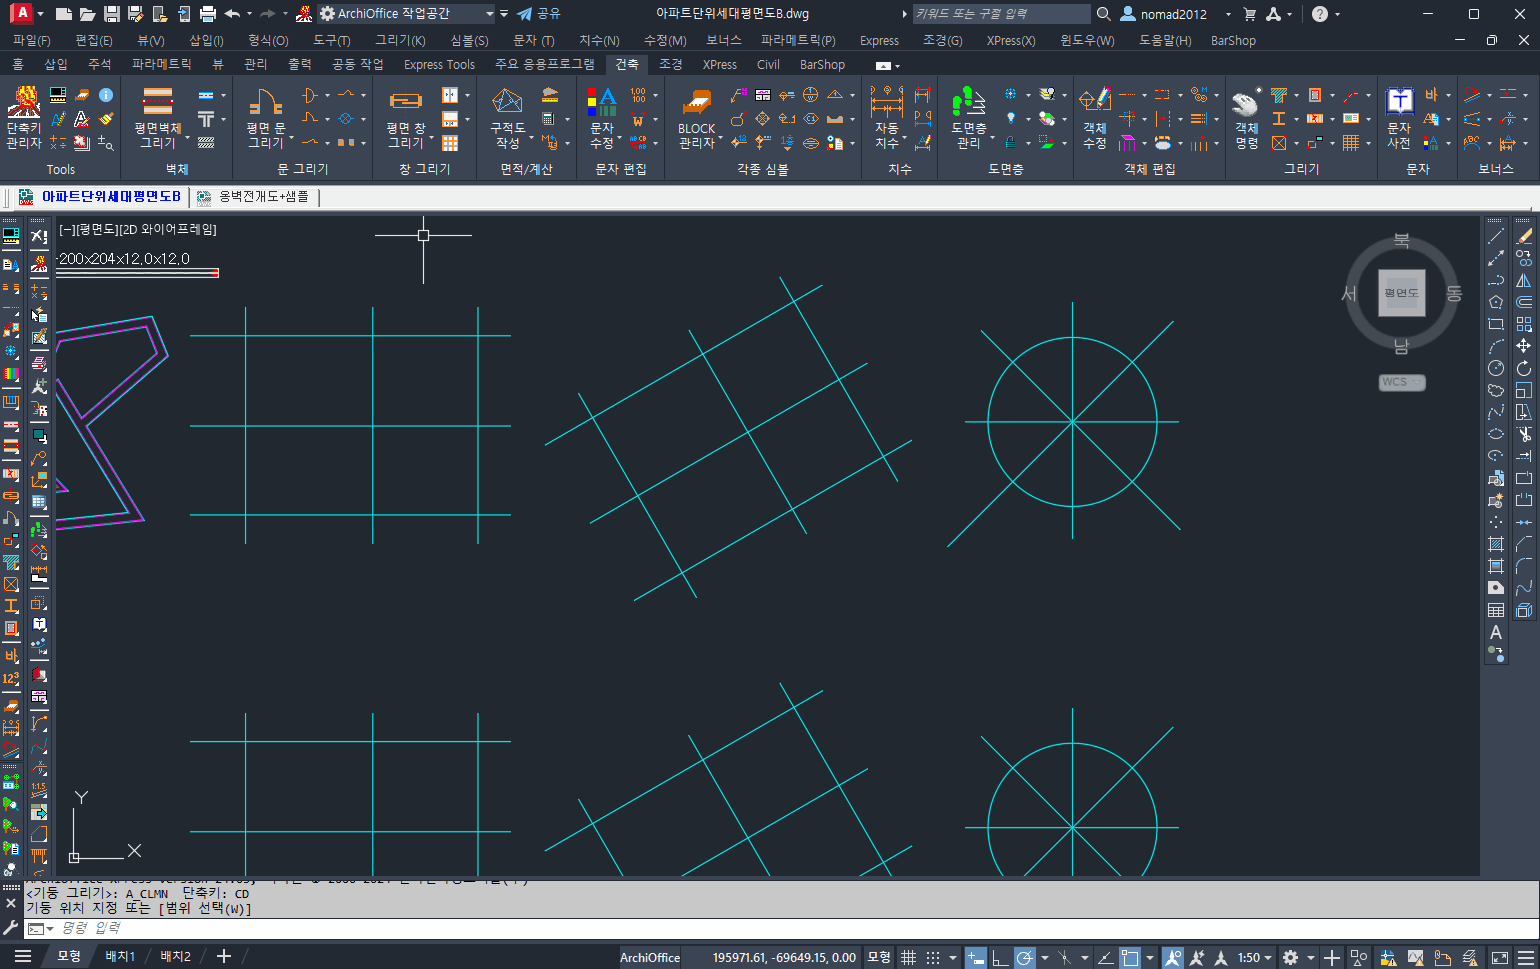
Task: Open the 치수(N) menu
Action: coord(599,40)
